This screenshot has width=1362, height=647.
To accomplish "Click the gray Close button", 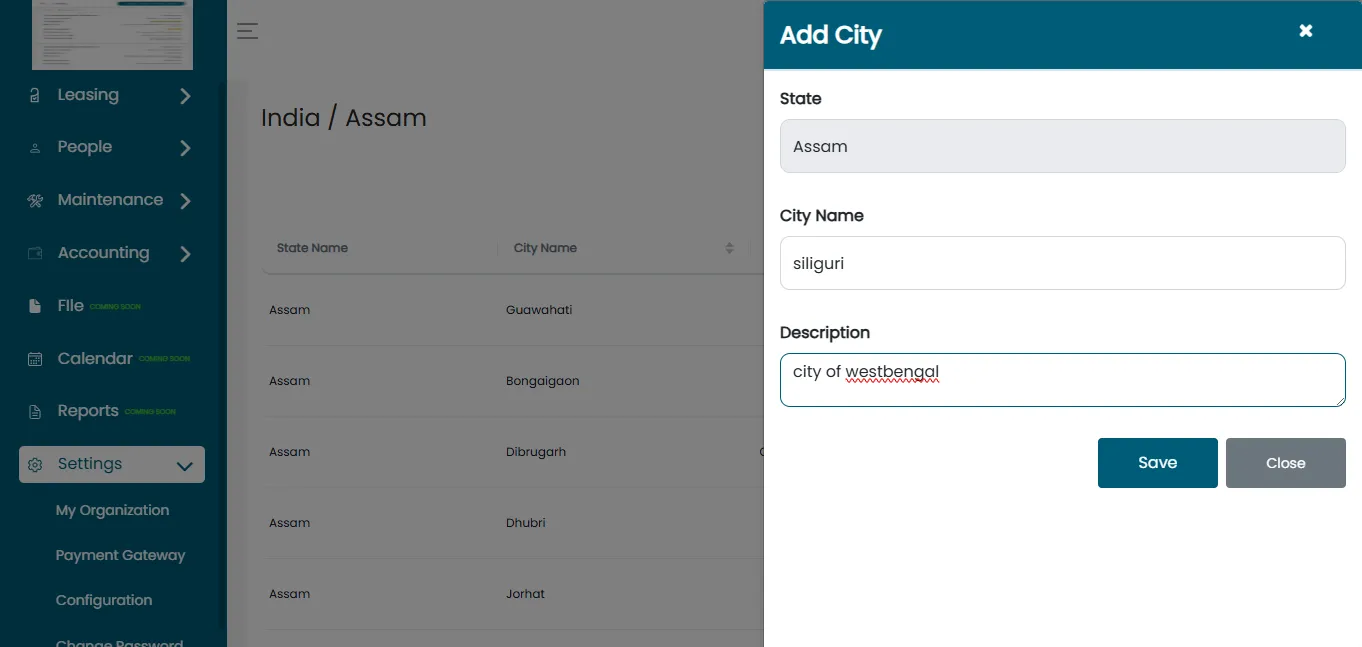I will (x=1285, y=463).
